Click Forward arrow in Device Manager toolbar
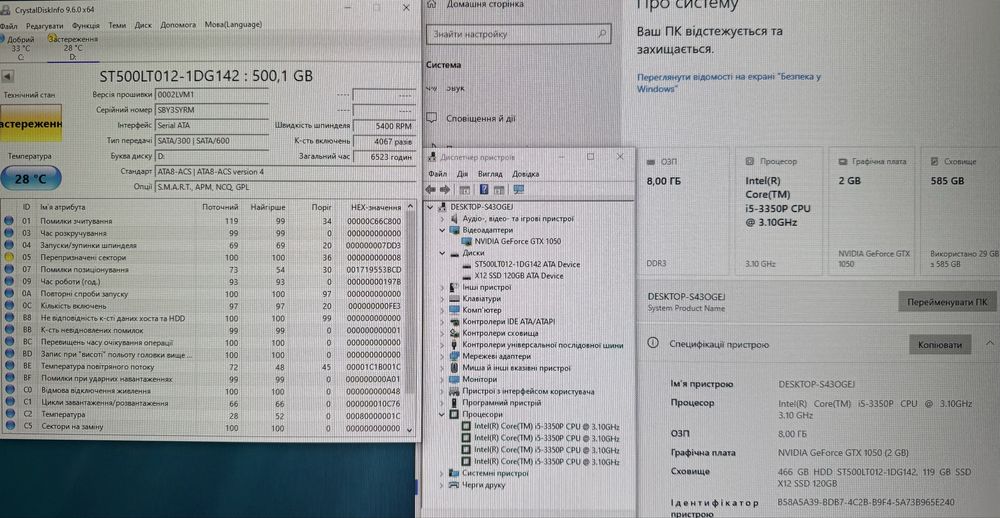 [x=445, y=190]
